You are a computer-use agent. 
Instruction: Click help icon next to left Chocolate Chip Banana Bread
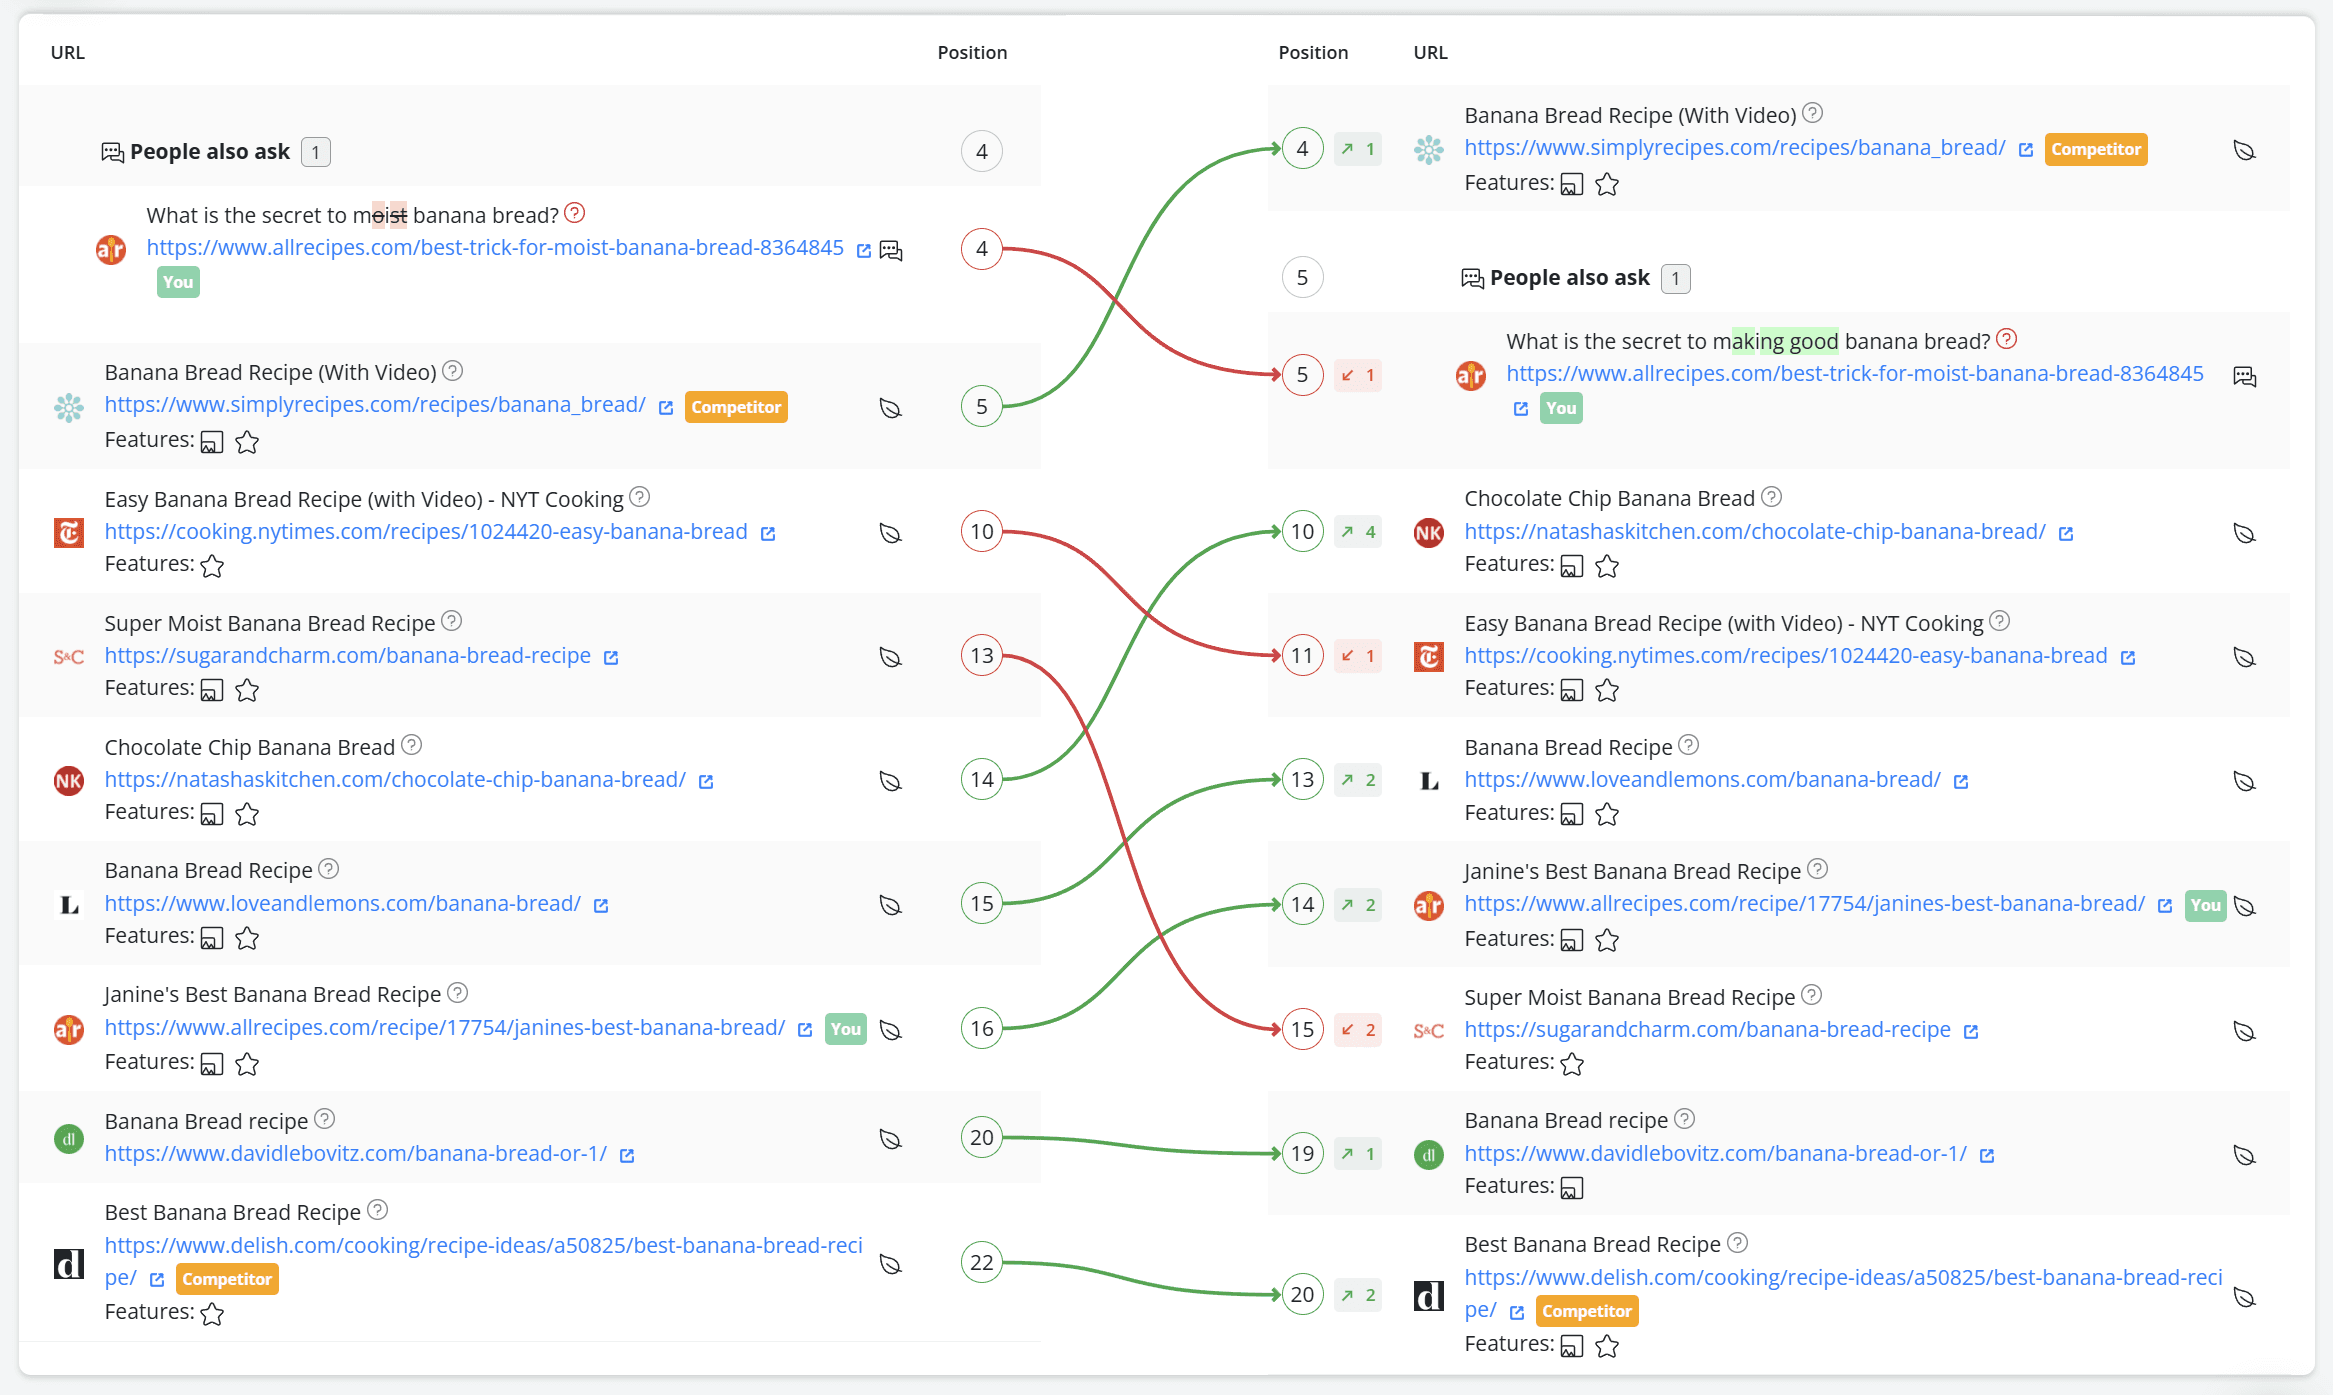(x=411, y=745)
